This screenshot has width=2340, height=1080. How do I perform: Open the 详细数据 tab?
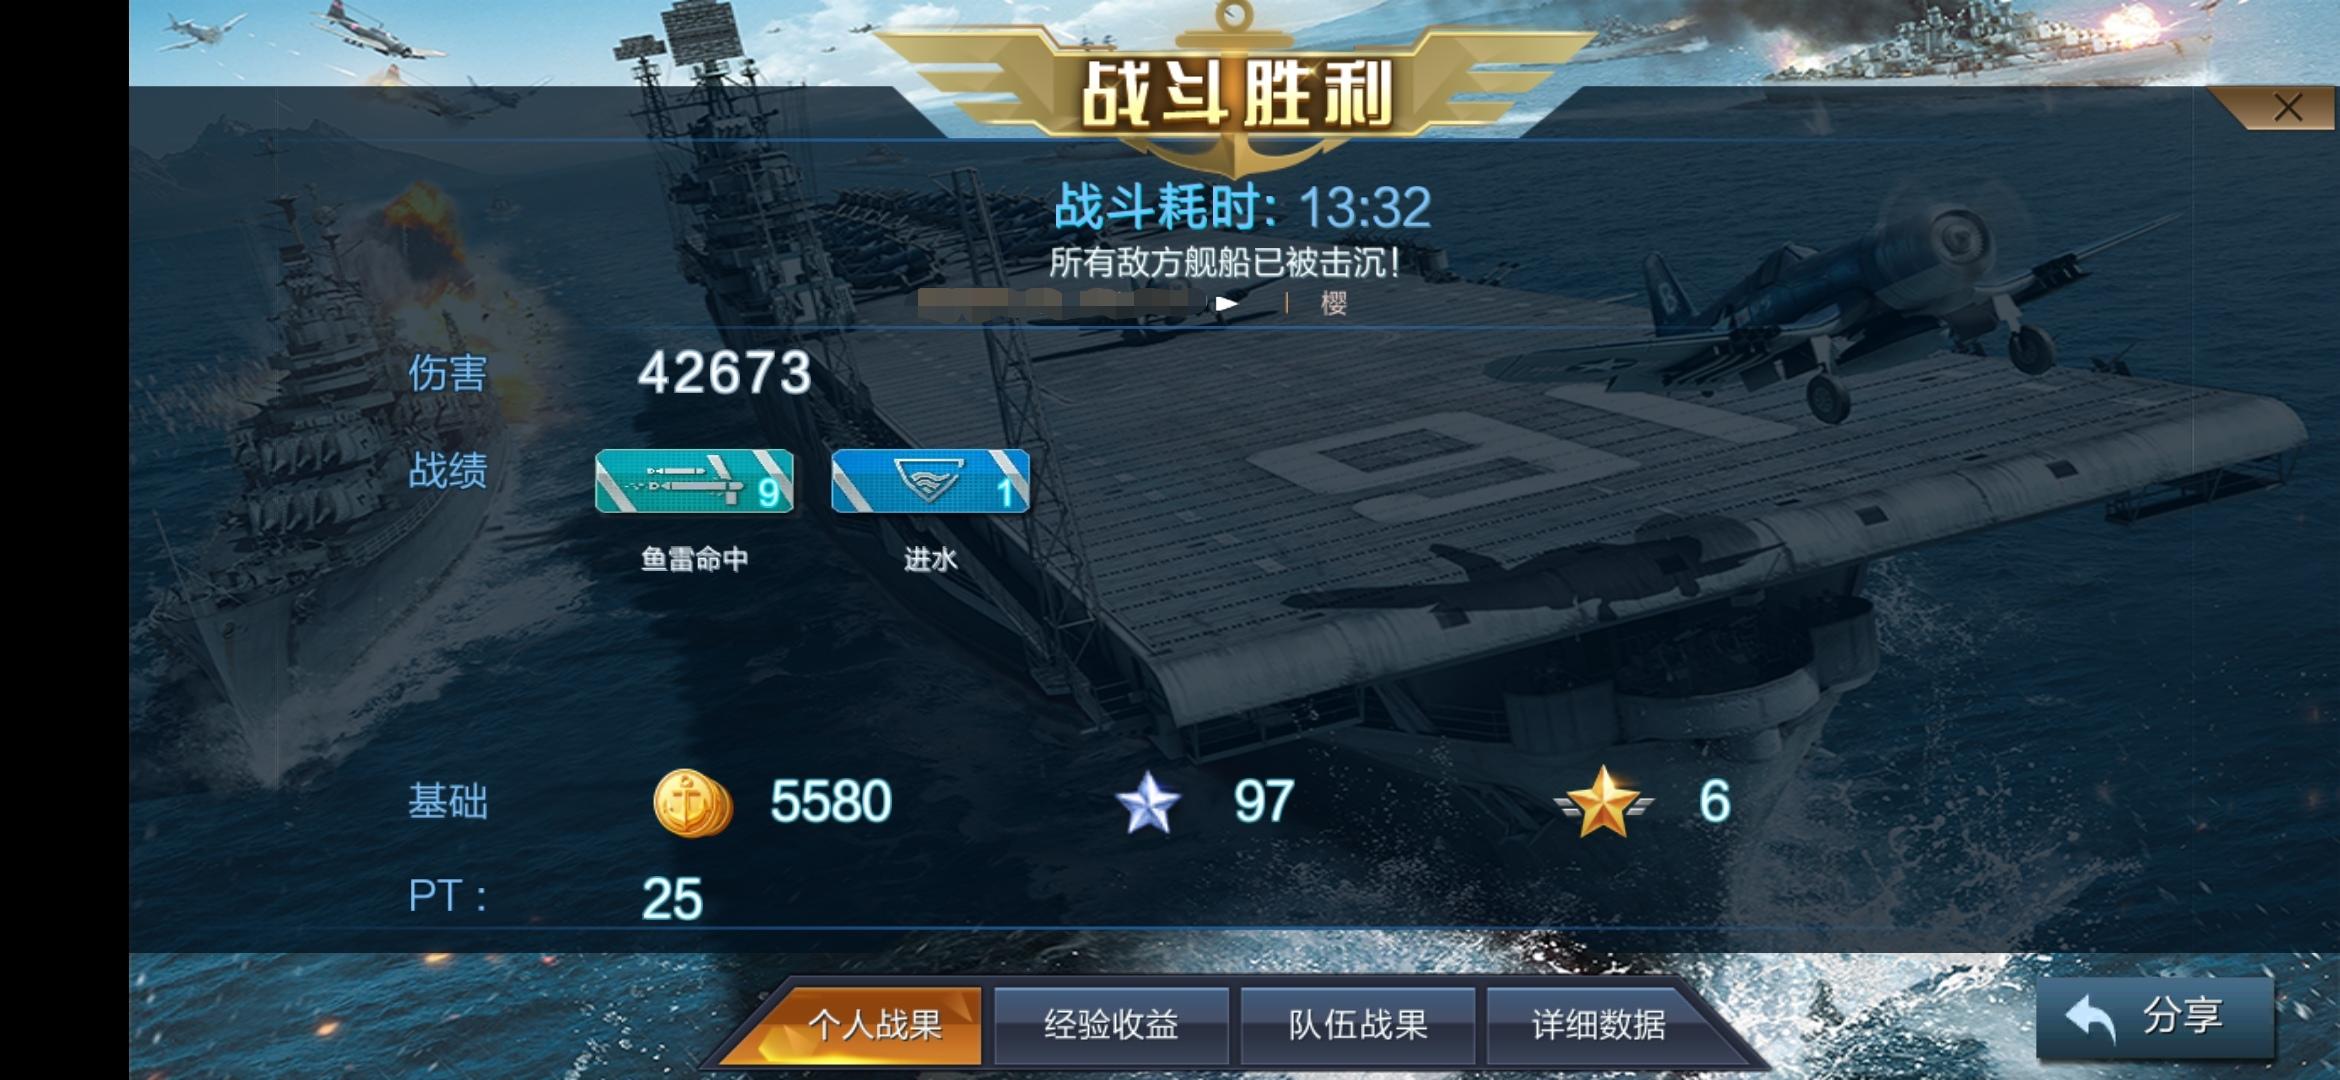pos(1598,1025)
